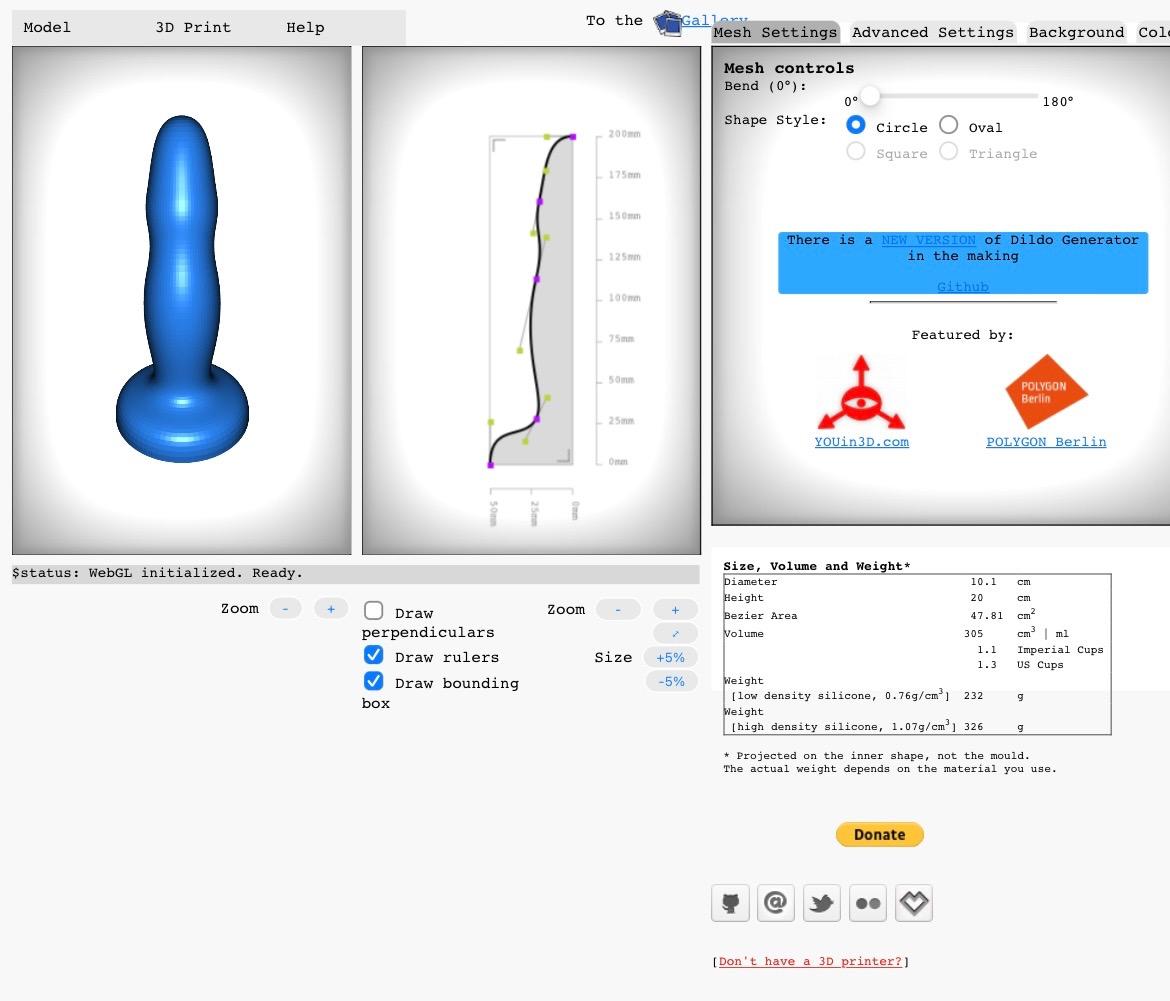The width and height of the screenshot is (1170, 1001).
Task: Click the heart diamond icon button
Action: pyautogui.click(x=914, y=903)
